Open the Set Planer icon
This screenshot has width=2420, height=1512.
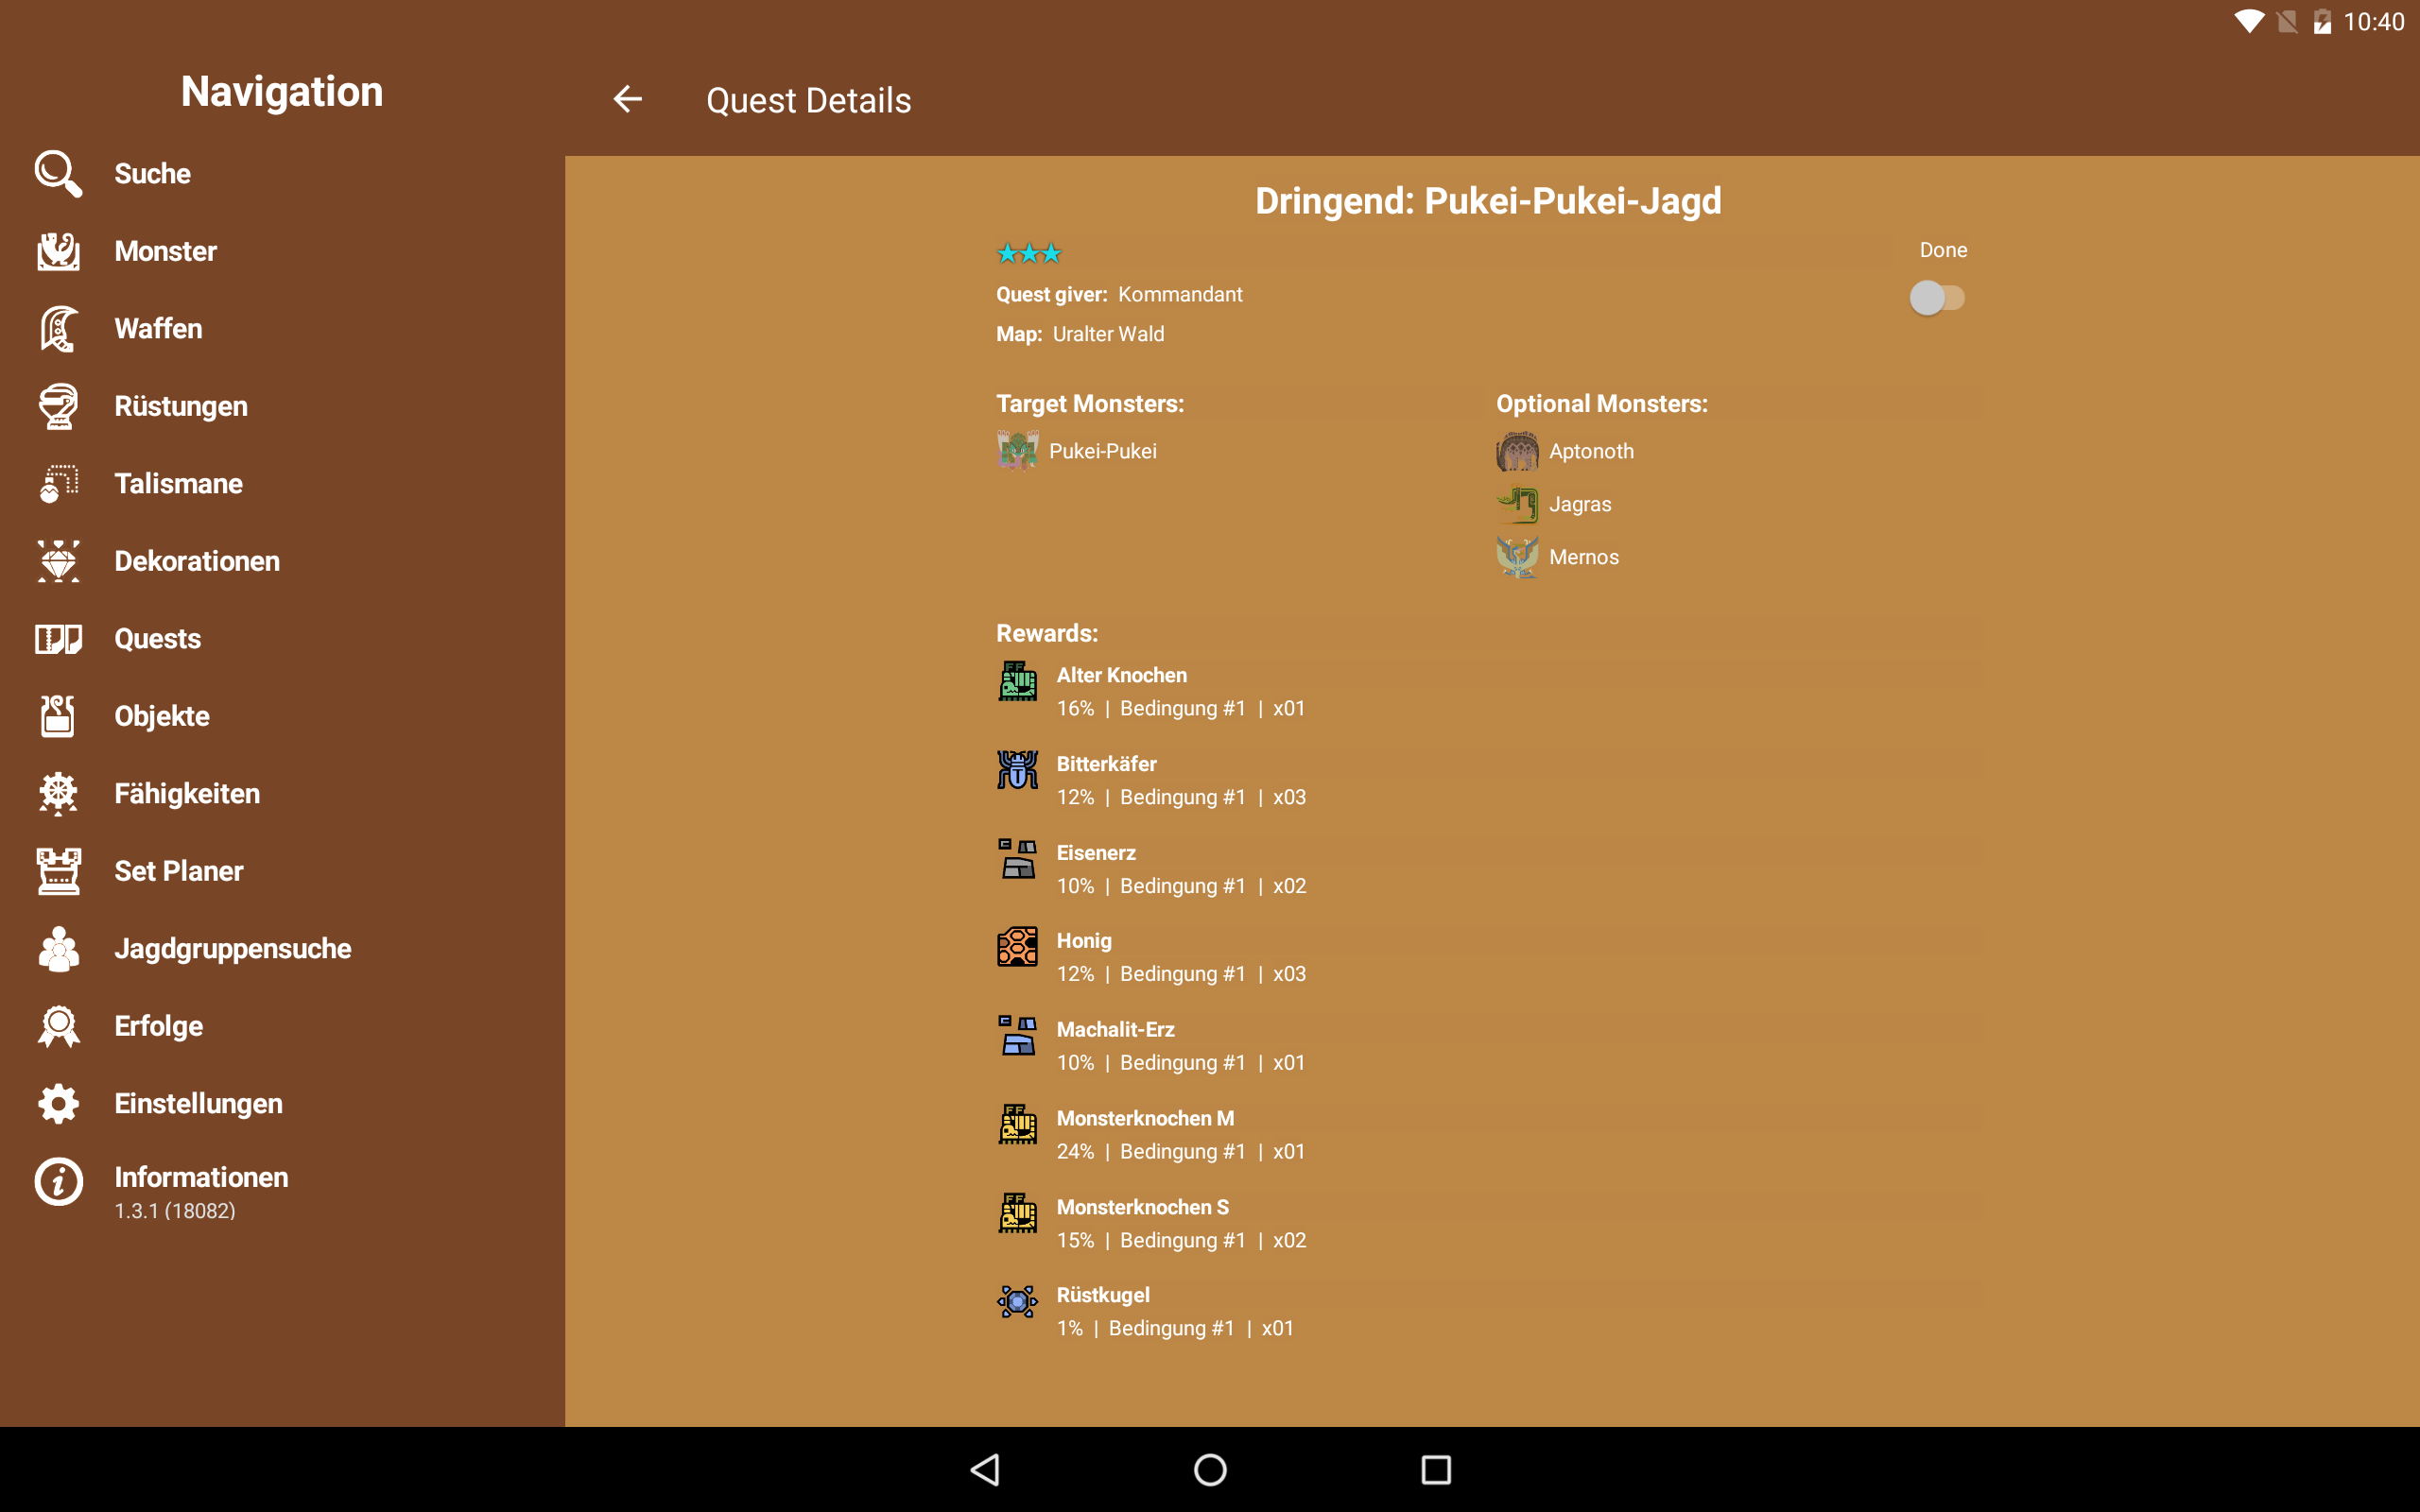[x=58, y=871]
